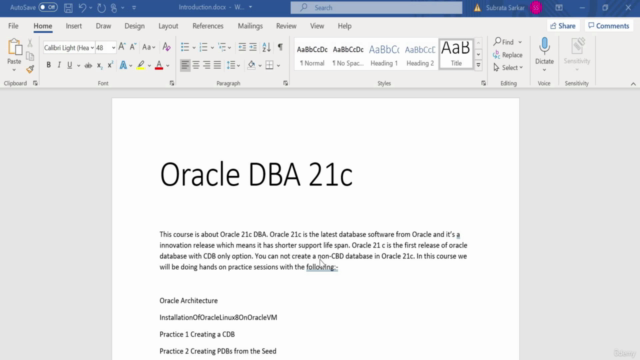
Task: Click the Share button
Action: [x=563, y=26]
